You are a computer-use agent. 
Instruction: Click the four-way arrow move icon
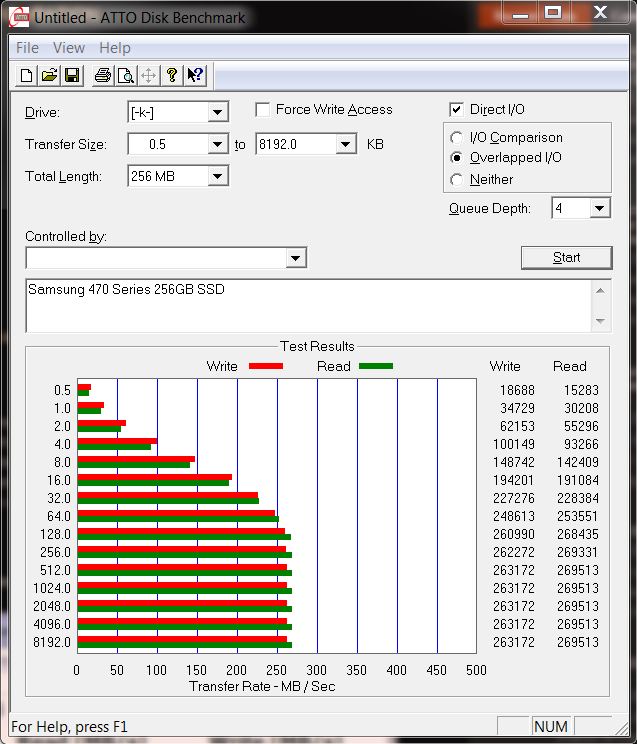click(x=148, y=75)
